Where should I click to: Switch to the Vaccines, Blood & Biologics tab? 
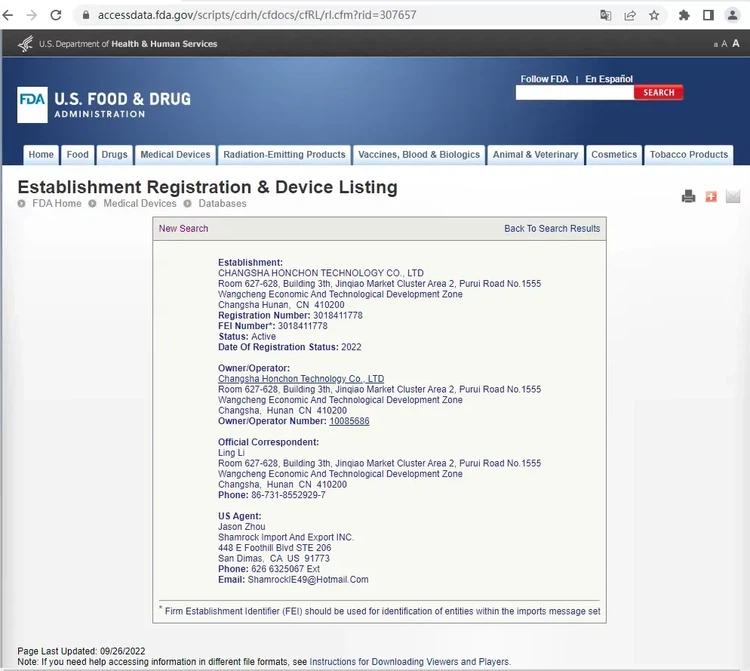tap(418, 155)
